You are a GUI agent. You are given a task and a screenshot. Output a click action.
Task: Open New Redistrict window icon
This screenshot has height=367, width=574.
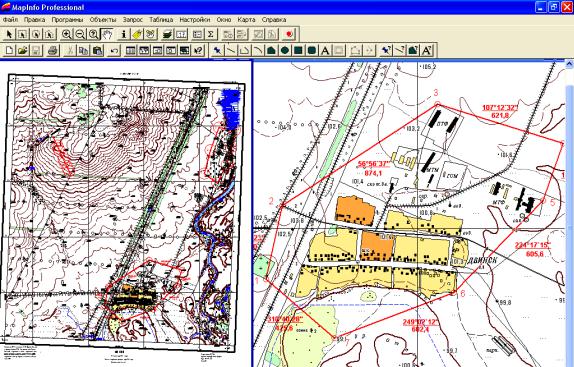pos(184,50)
